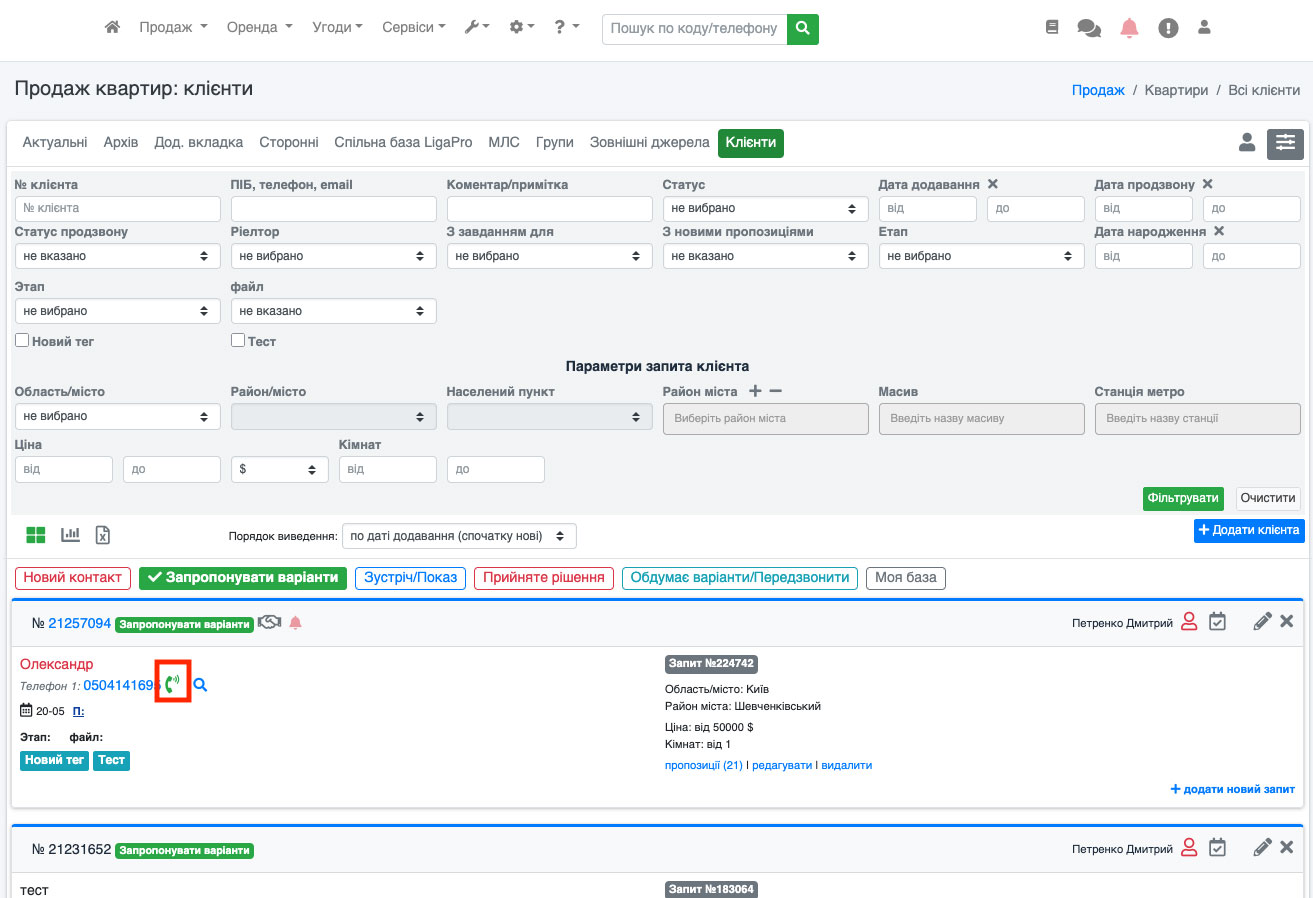Screen dimensions: 1313x898
Task: Expand the Ріелтор dropdown
Action: (x=333, y=256)
